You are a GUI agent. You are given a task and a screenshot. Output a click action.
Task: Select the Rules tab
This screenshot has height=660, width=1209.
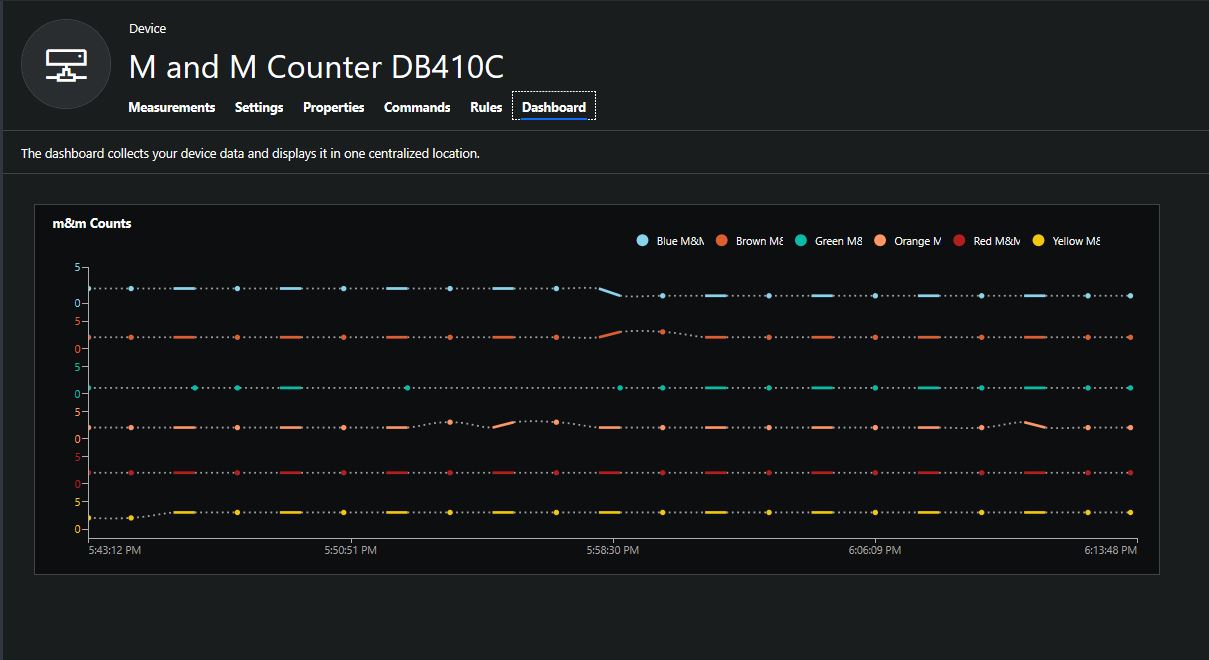[486, 107]
